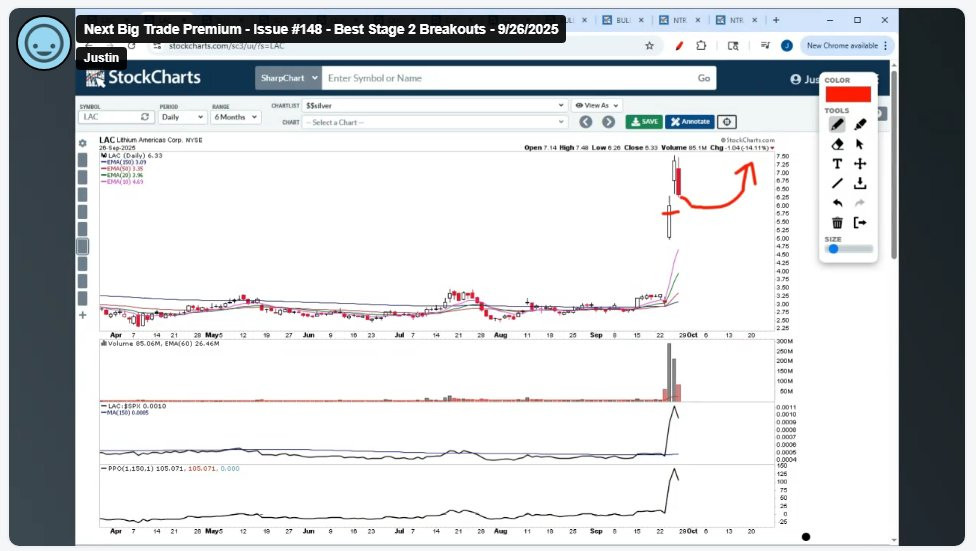Delete drawings with the trash icon
976x551 pixels.
pos(837,222)
